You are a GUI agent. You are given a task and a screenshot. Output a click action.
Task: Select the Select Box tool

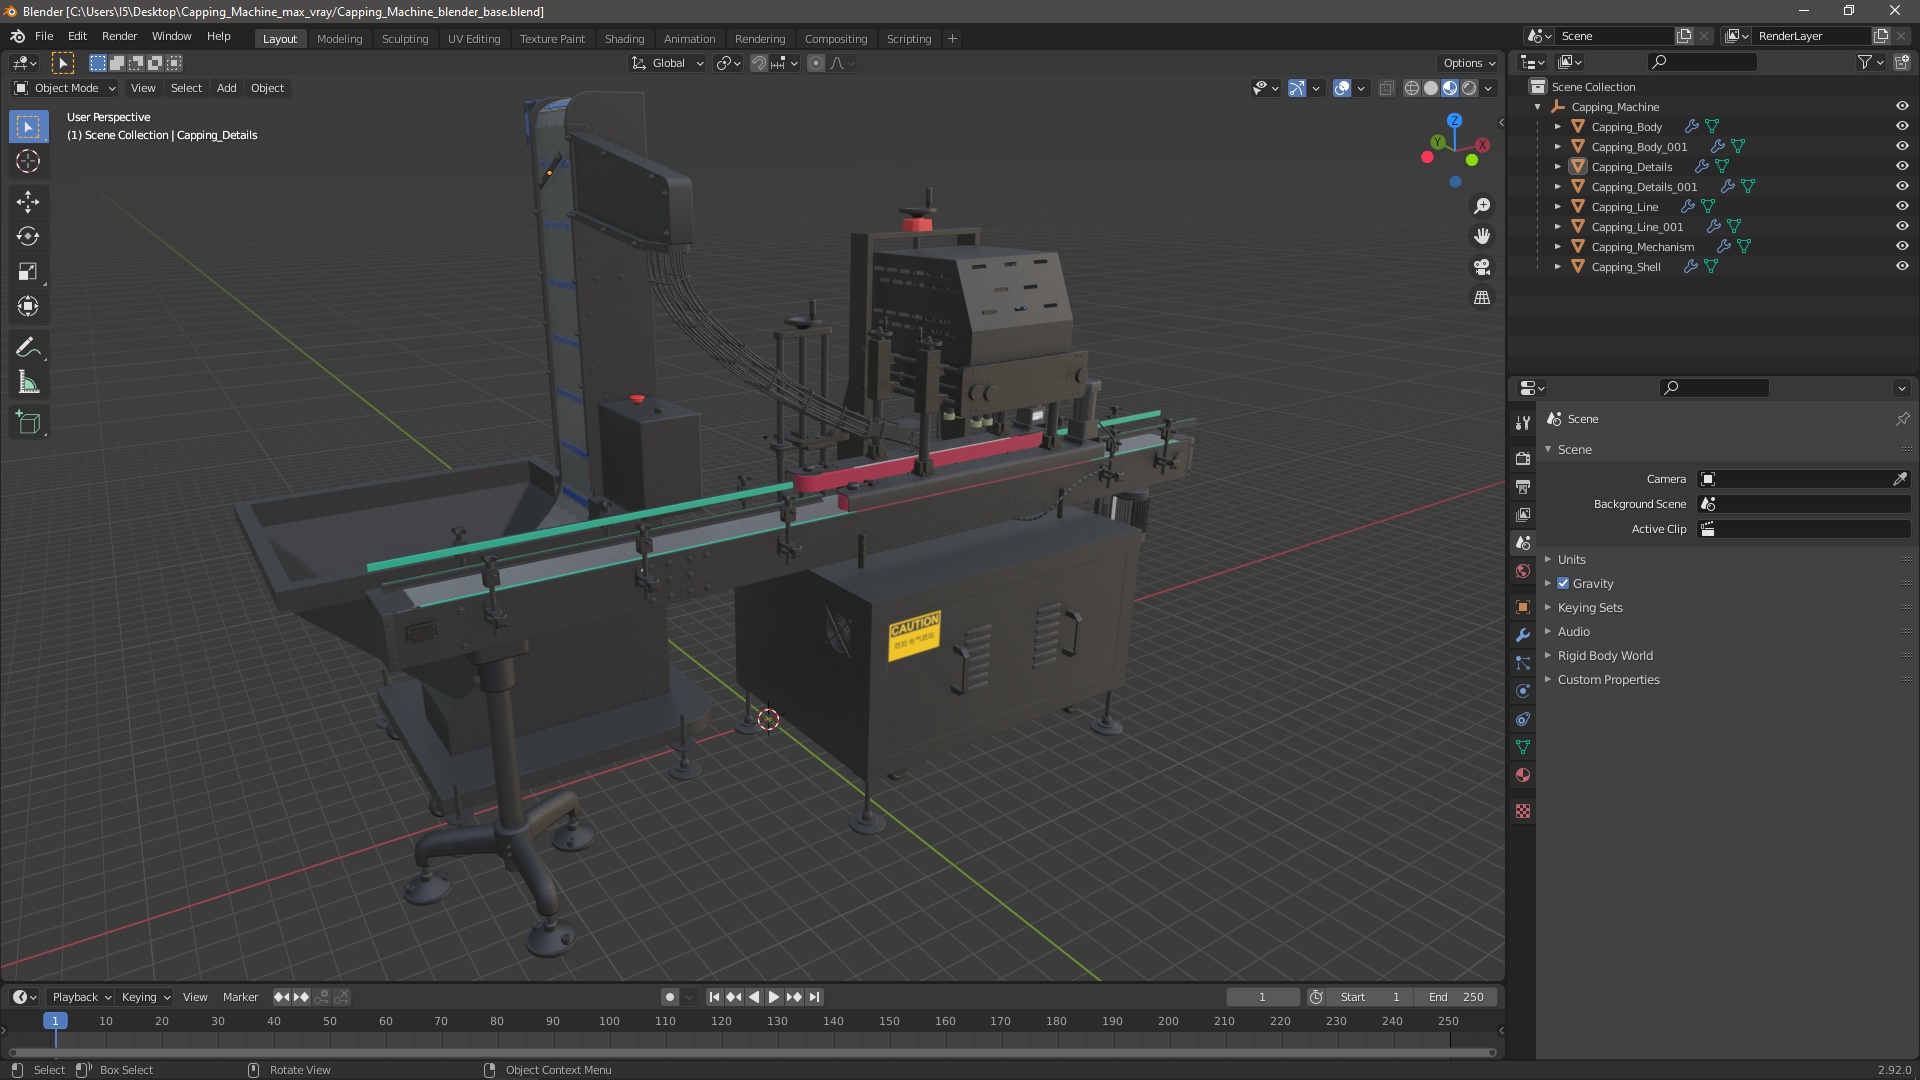coord(28,127)
